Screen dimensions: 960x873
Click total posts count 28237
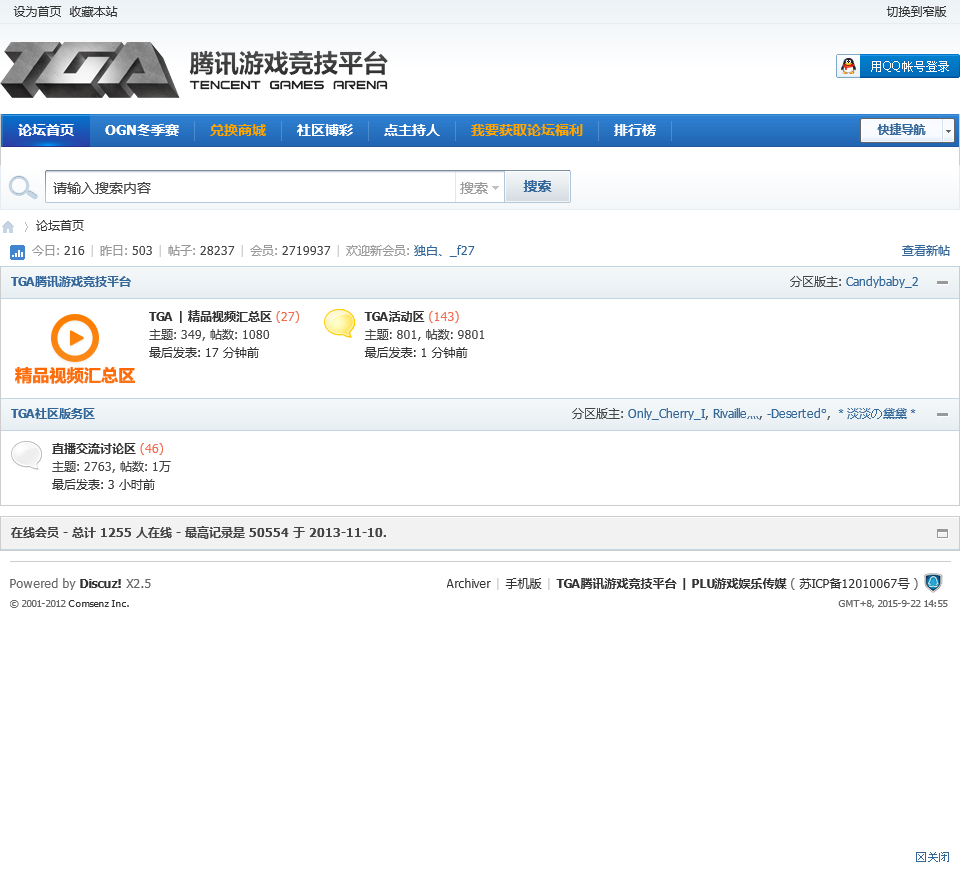[x=217, y=251]
